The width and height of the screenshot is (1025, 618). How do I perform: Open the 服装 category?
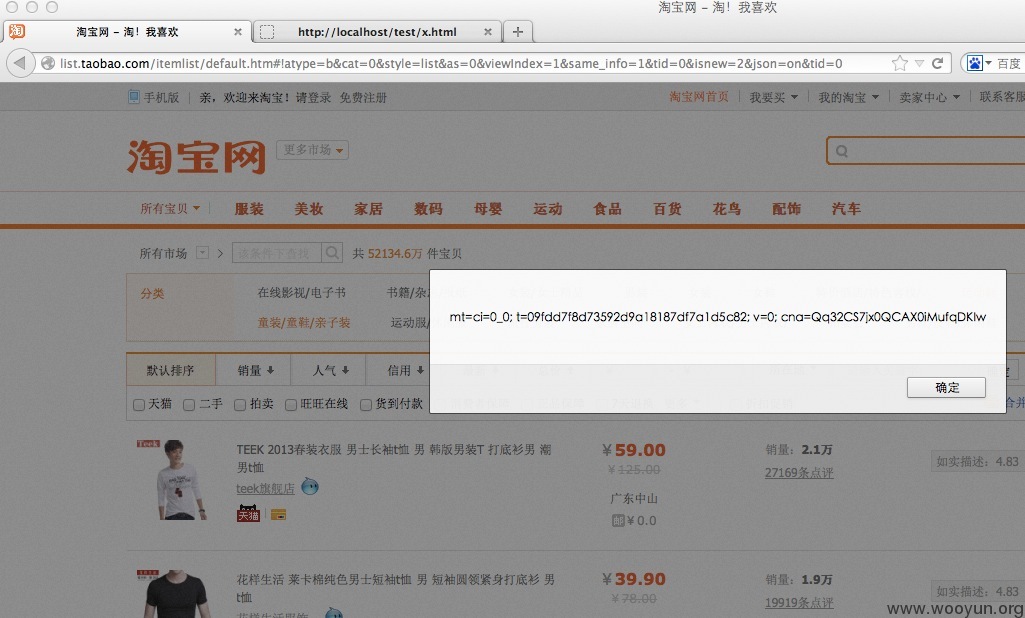249,209
